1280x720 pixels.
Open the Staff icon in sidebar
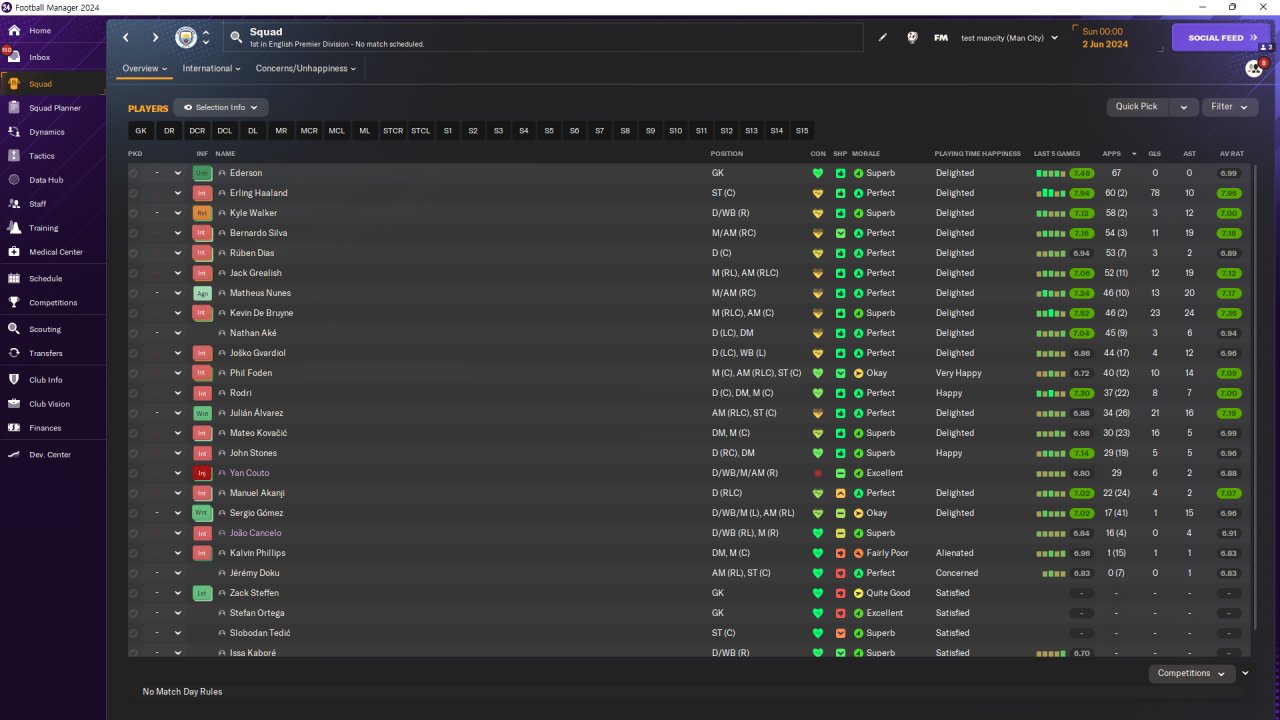pyautogui.click(x=14, y=204)
